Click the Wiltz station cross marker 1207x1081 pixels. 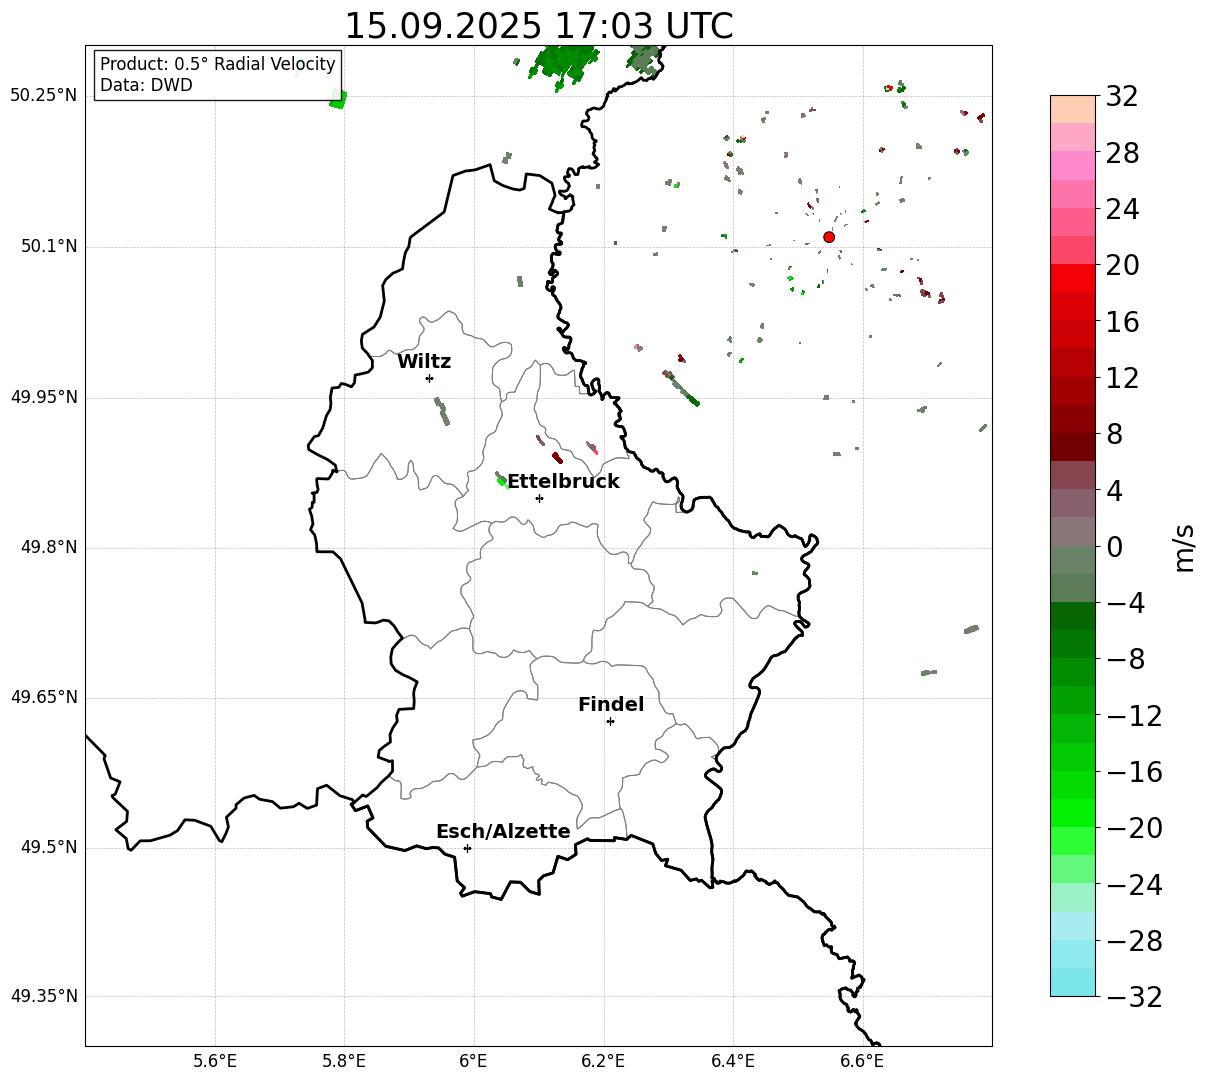(429, 378)
